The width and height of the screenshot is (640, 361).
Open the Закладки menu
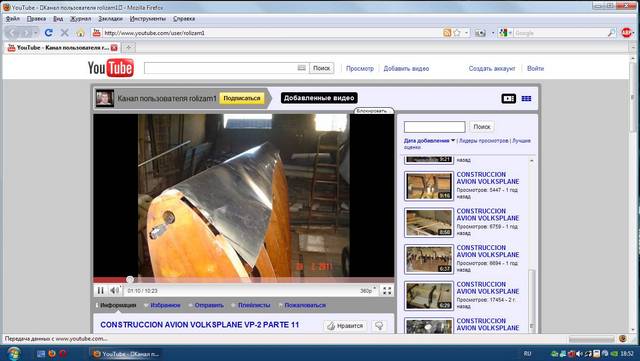click(110, 19)
